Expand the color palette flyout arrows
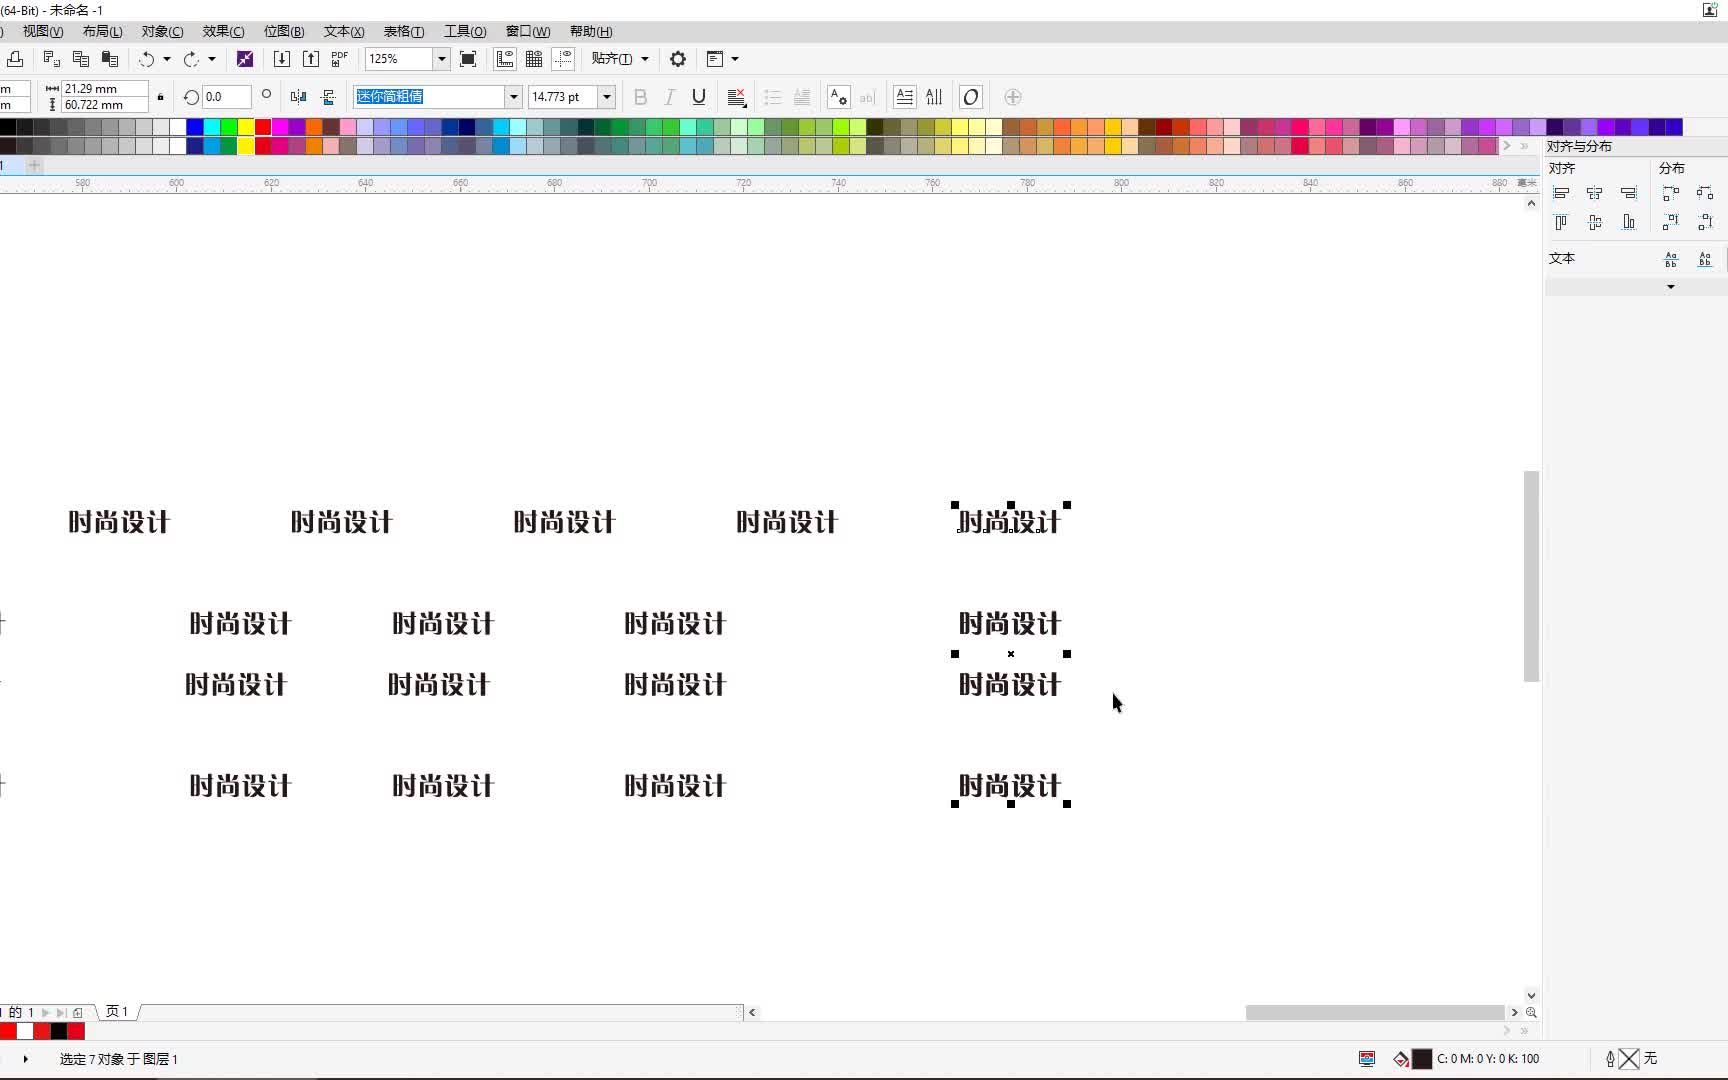 click(1524, 146)
